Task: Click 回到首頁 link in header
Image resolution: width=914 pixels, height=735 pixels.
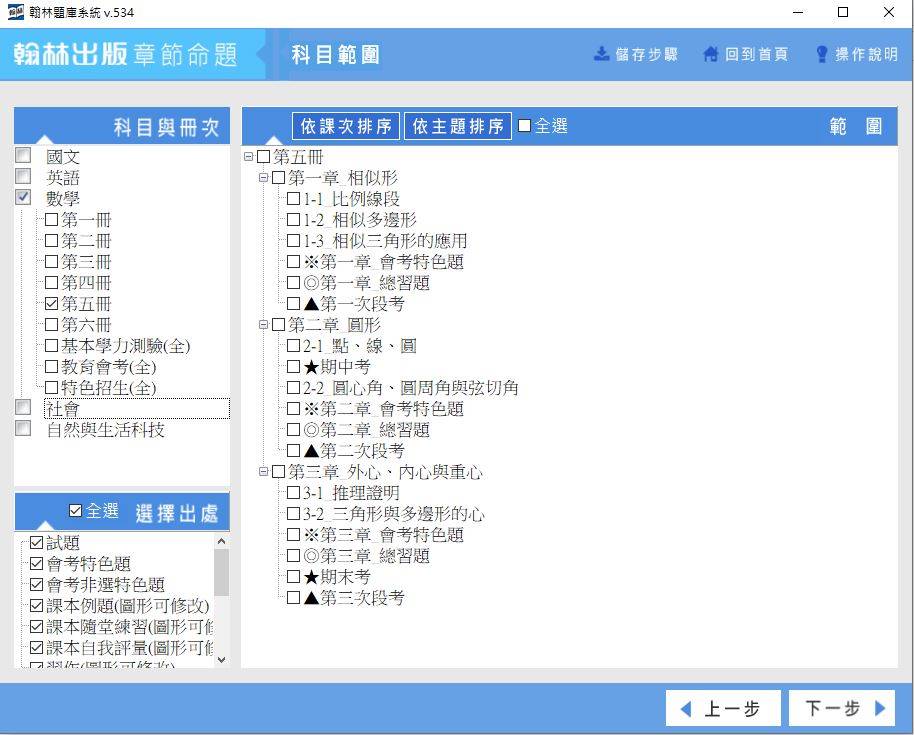Action: pos(746,54)
